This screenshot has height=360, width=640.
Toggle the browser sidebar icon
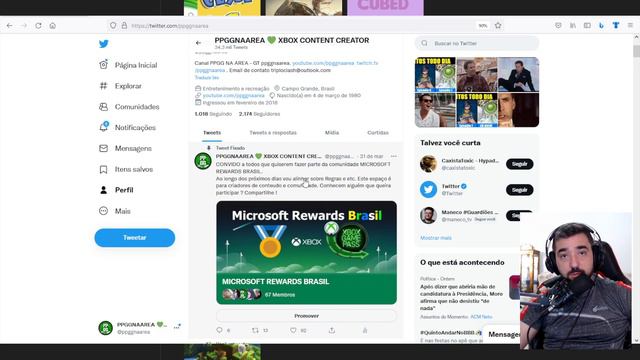[x=587, y=25]
